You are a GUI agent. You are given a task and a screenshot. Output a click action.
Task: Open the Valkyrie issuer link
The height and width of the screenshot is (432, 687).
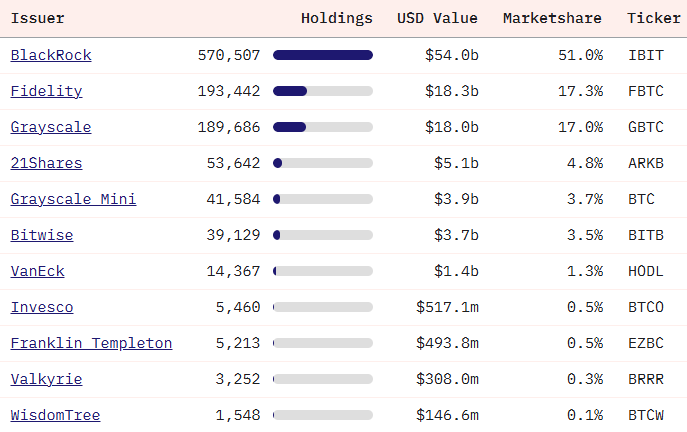point(47,379)
